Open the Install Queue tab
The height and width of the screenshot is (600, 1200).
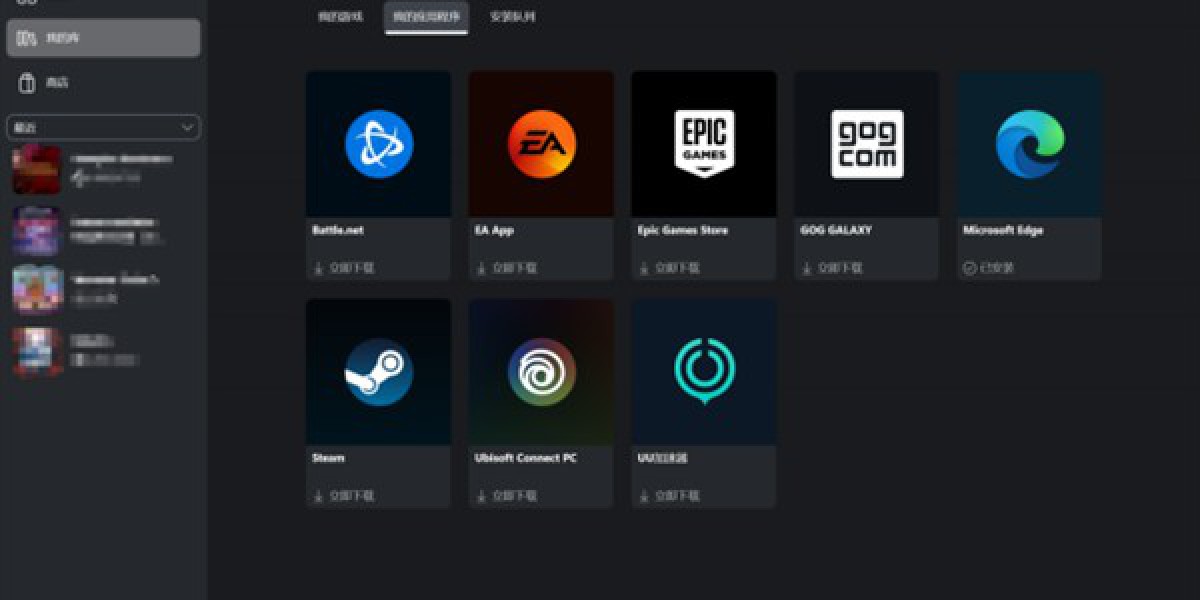tap(513, 16)
